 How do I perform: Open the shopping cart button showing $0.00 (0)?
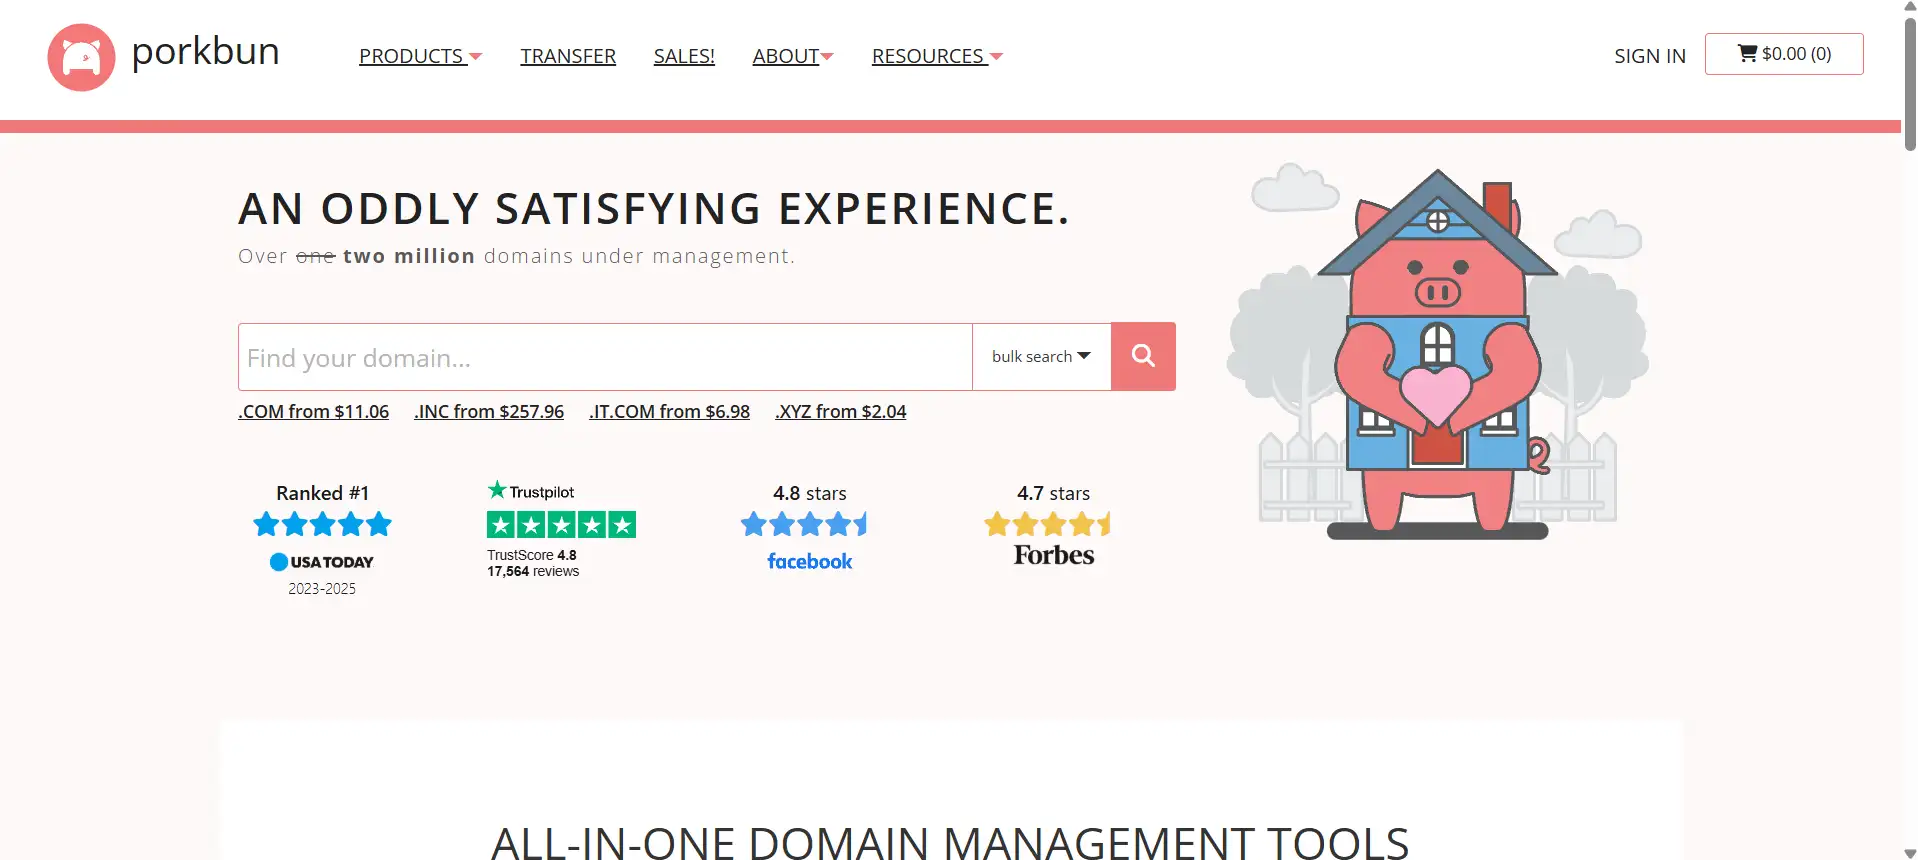(1784, 54)
